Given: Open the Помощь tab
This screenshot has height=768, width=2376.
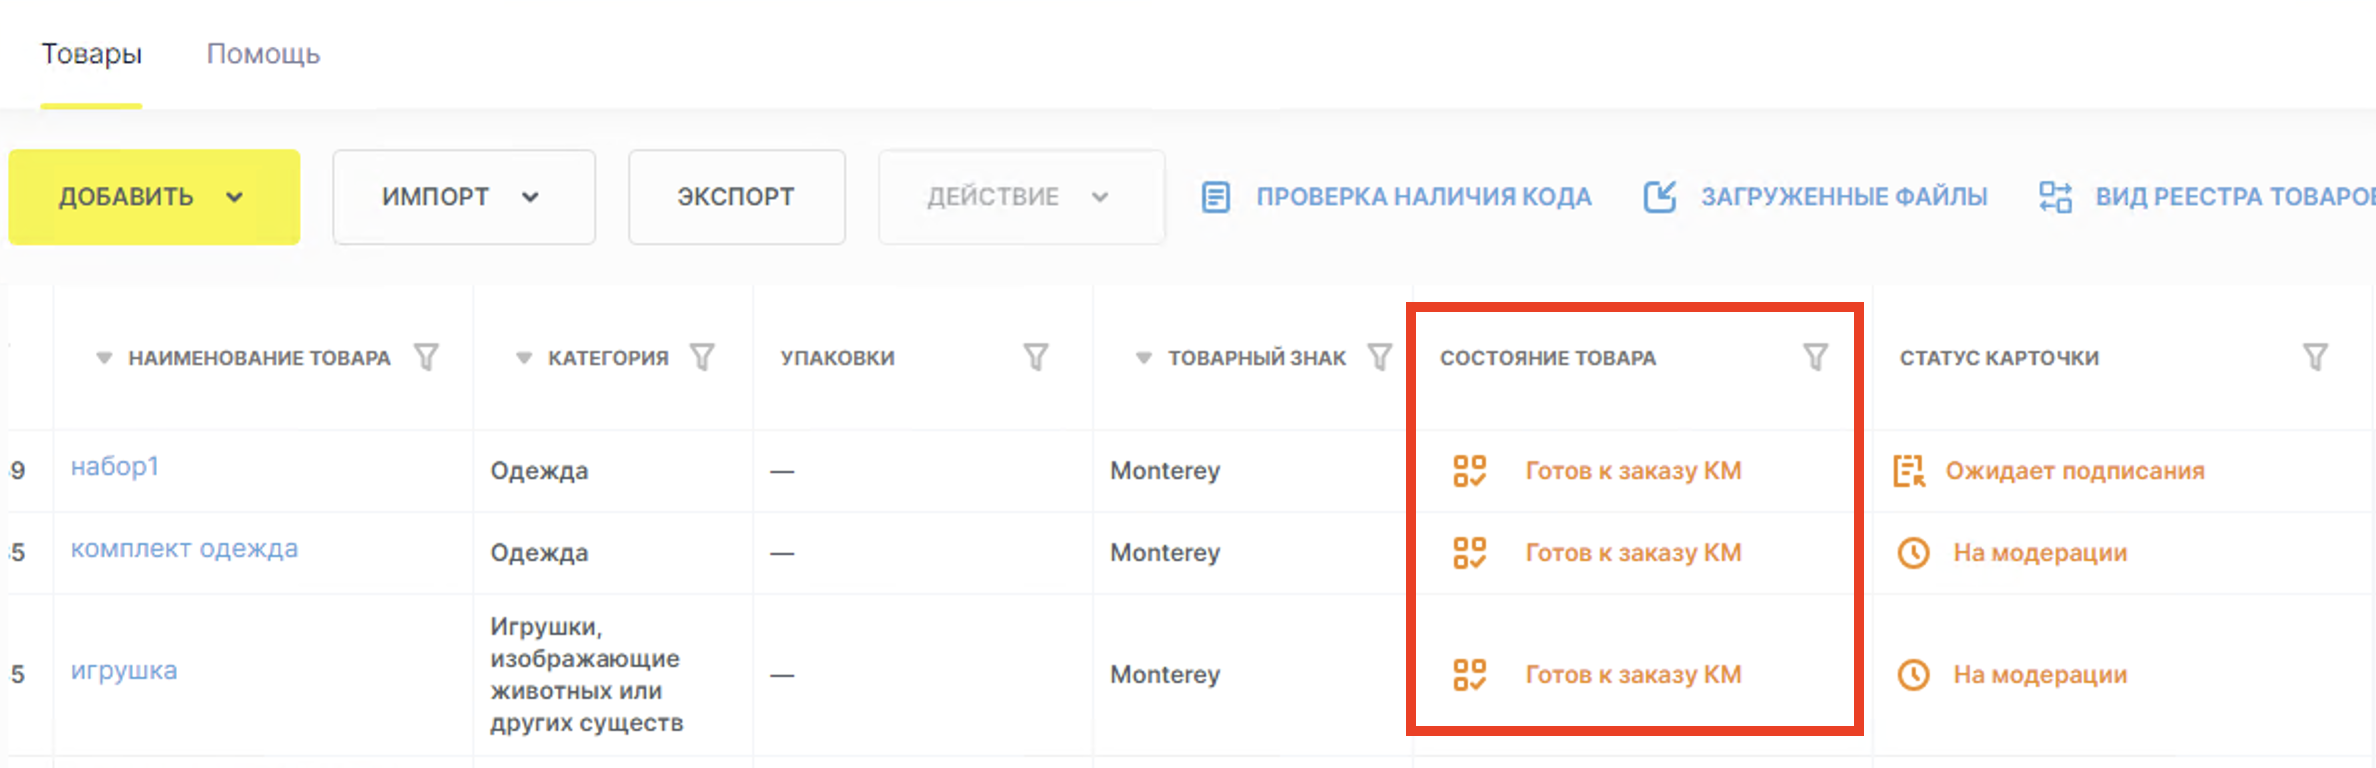Looking at the screenshot, I should (x=263, y=54).
